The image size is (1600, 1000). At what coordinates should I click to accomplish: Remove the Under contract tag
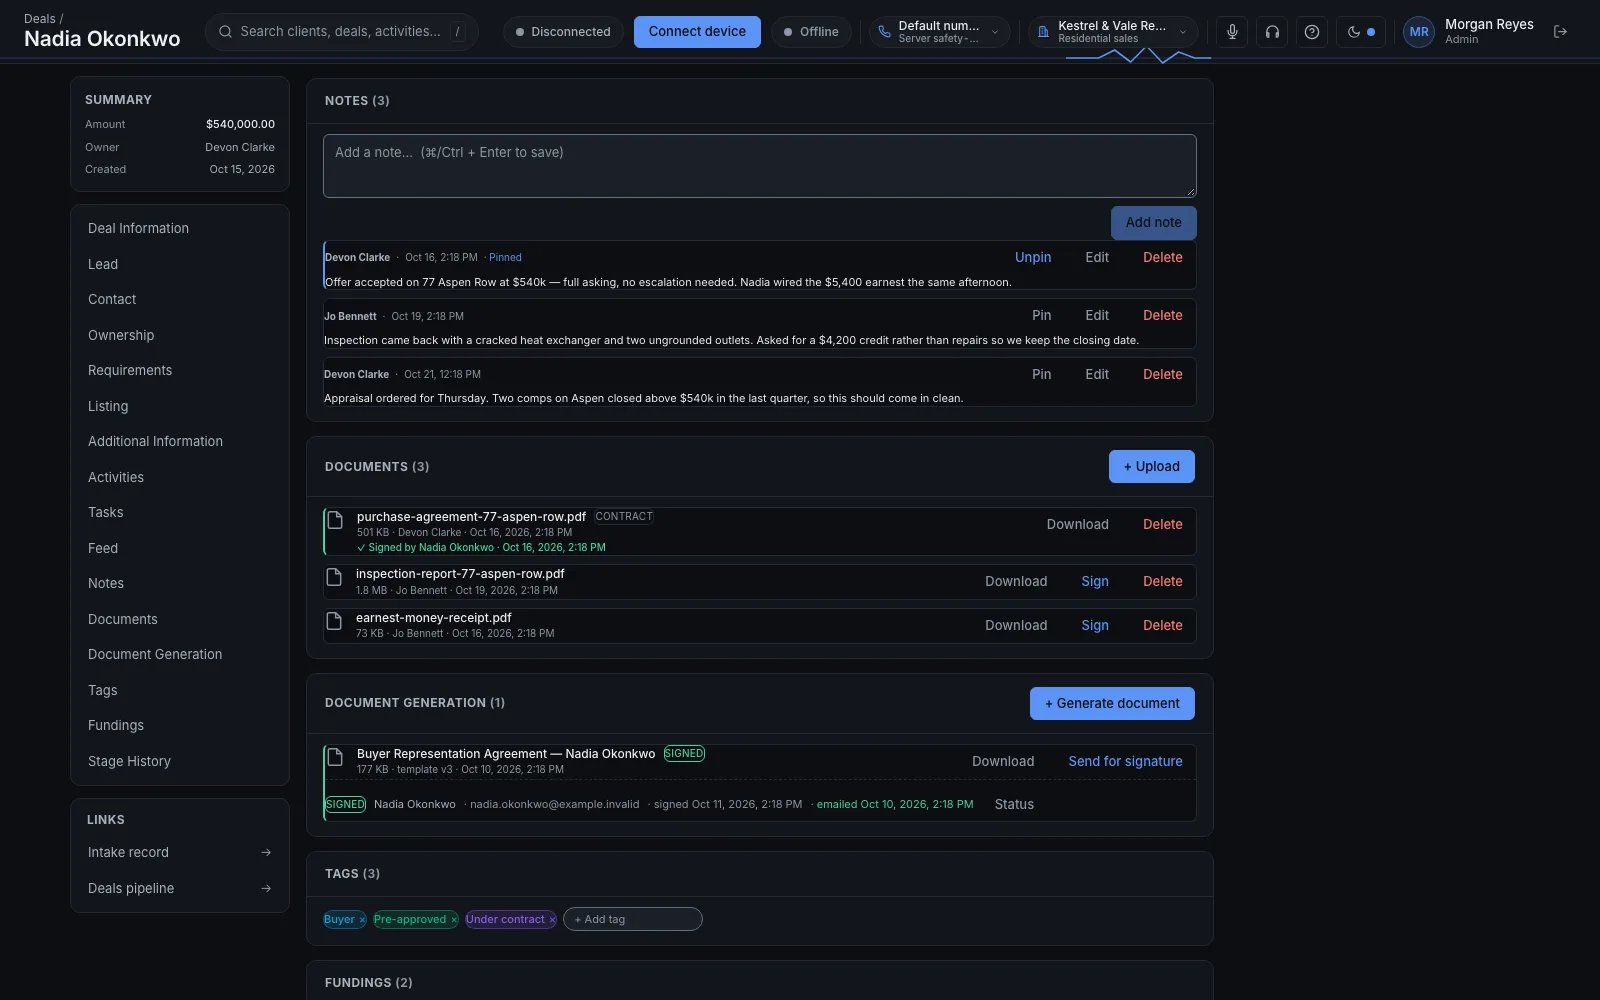pos(552,920)
